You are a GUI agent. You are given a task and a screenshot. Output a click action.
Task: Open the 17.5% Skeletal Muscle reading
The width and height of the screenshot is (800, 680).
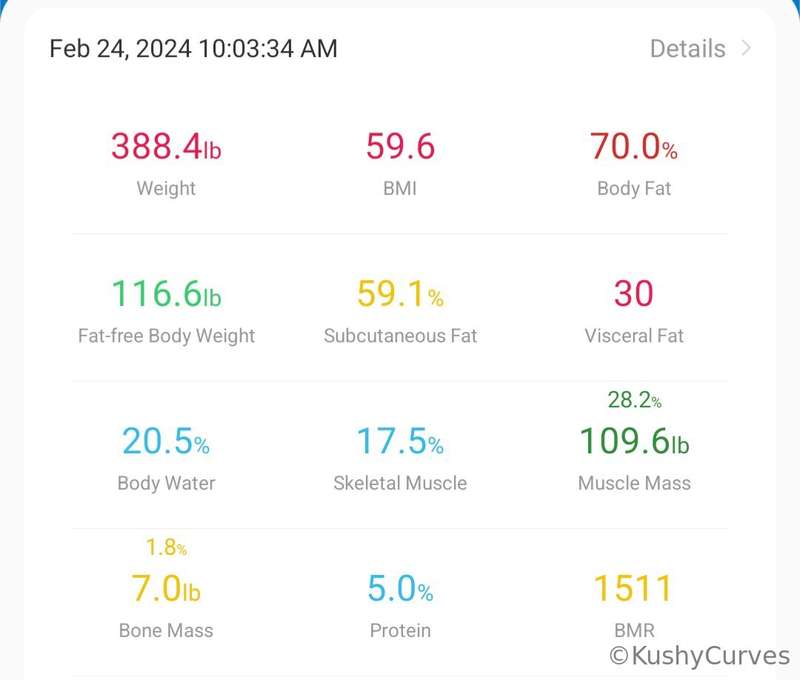point(400,458)
